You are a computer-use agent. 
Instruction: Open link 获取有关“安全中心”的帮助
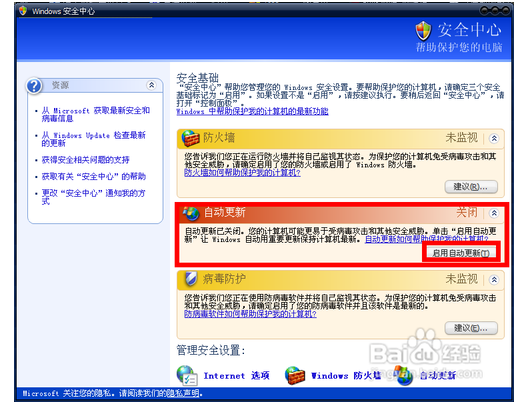[94, 176]
